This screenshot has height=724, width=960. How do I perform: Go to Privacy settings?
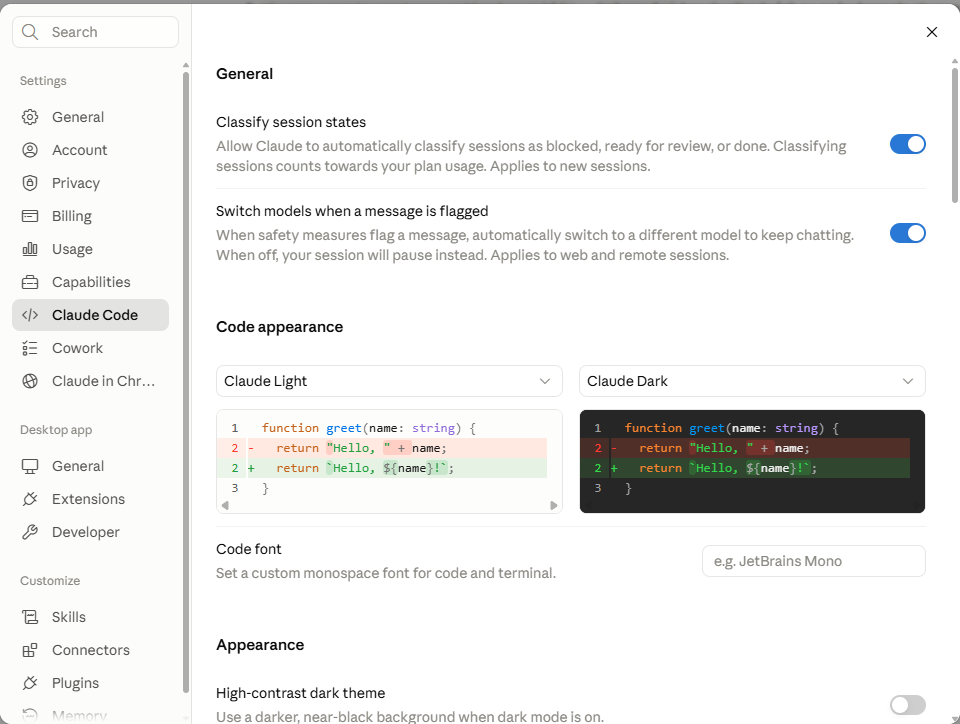pos(91,183)
